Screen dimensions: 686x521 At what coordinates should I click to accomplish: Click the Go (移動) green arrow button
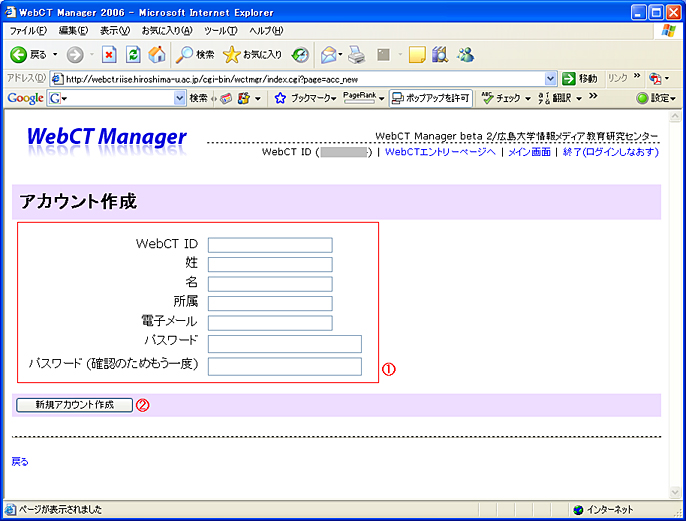tap(569, 79)
